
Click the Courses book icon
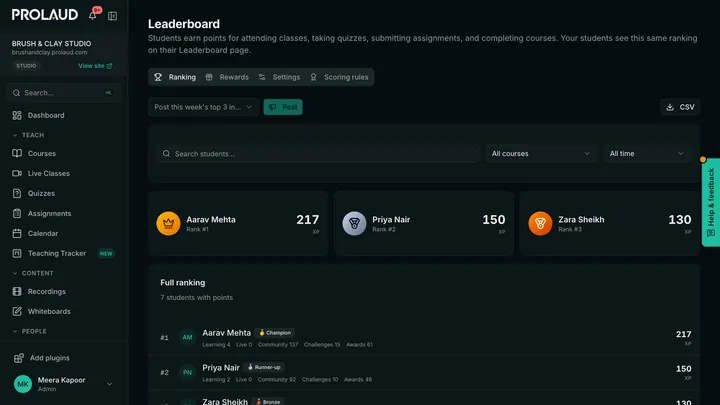pyautogui.click(x=17, y=153)
